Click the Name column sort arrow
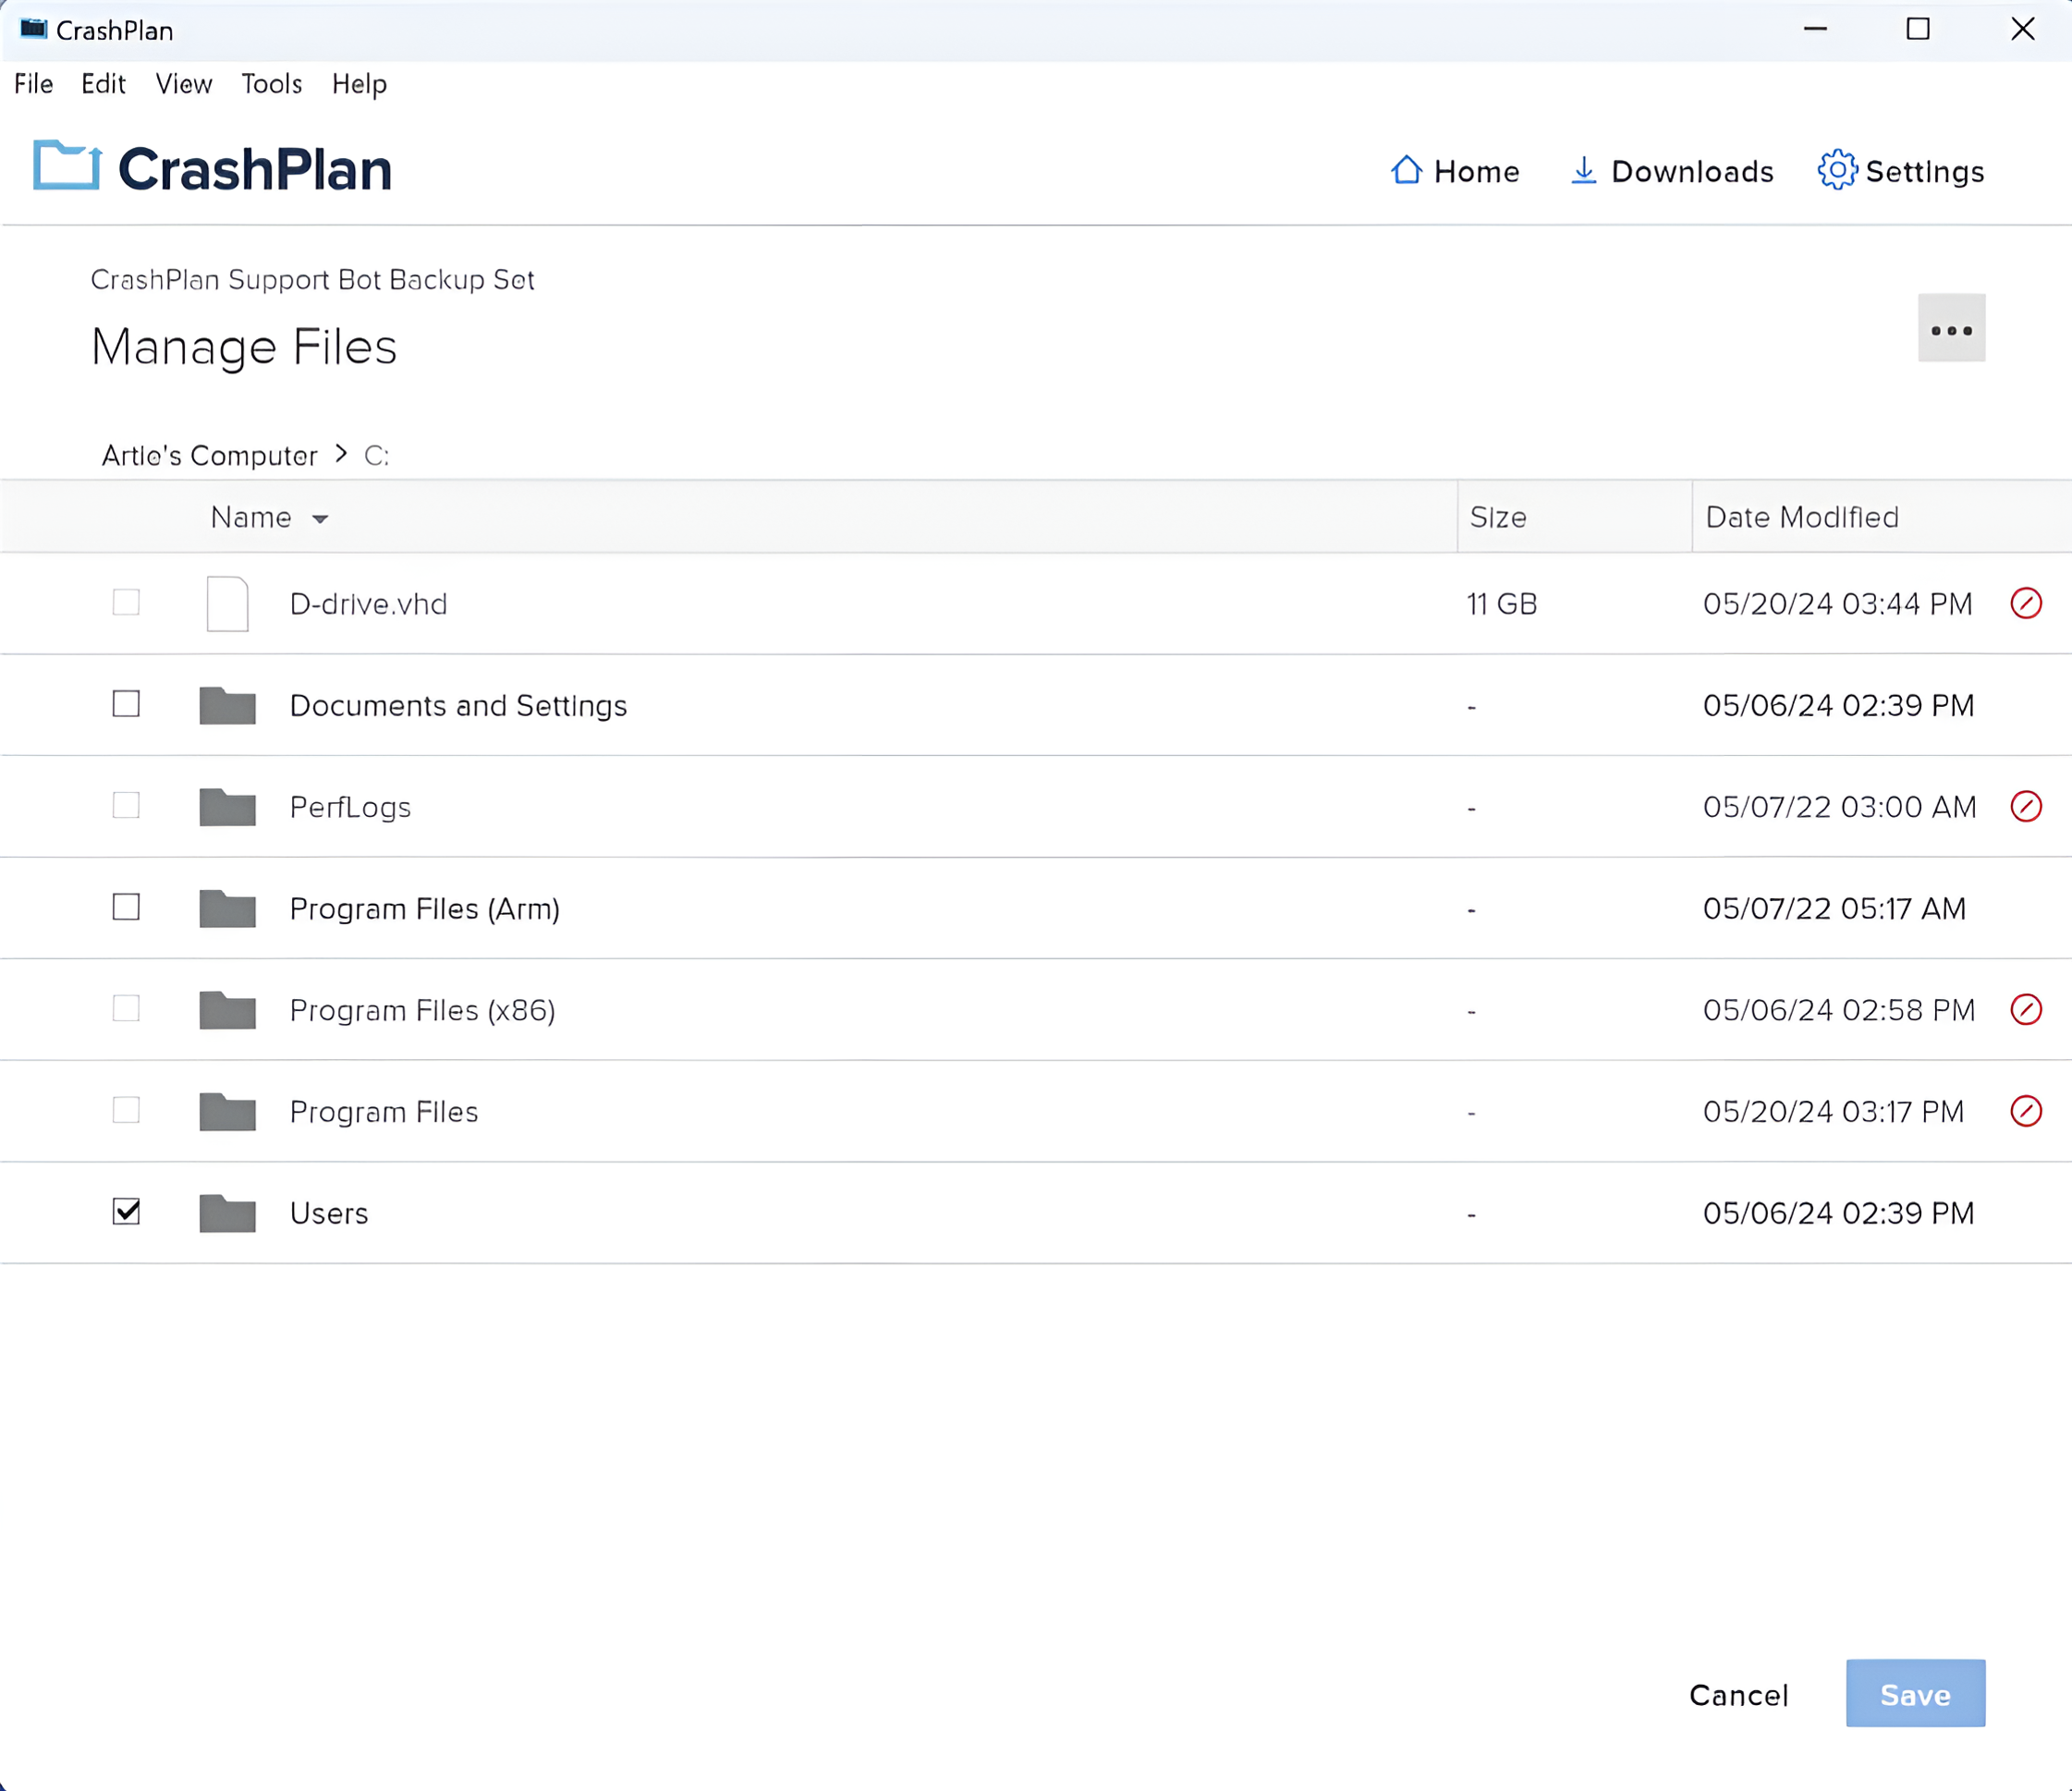Screen dimensions: 2072x1791 coord(320,519)
